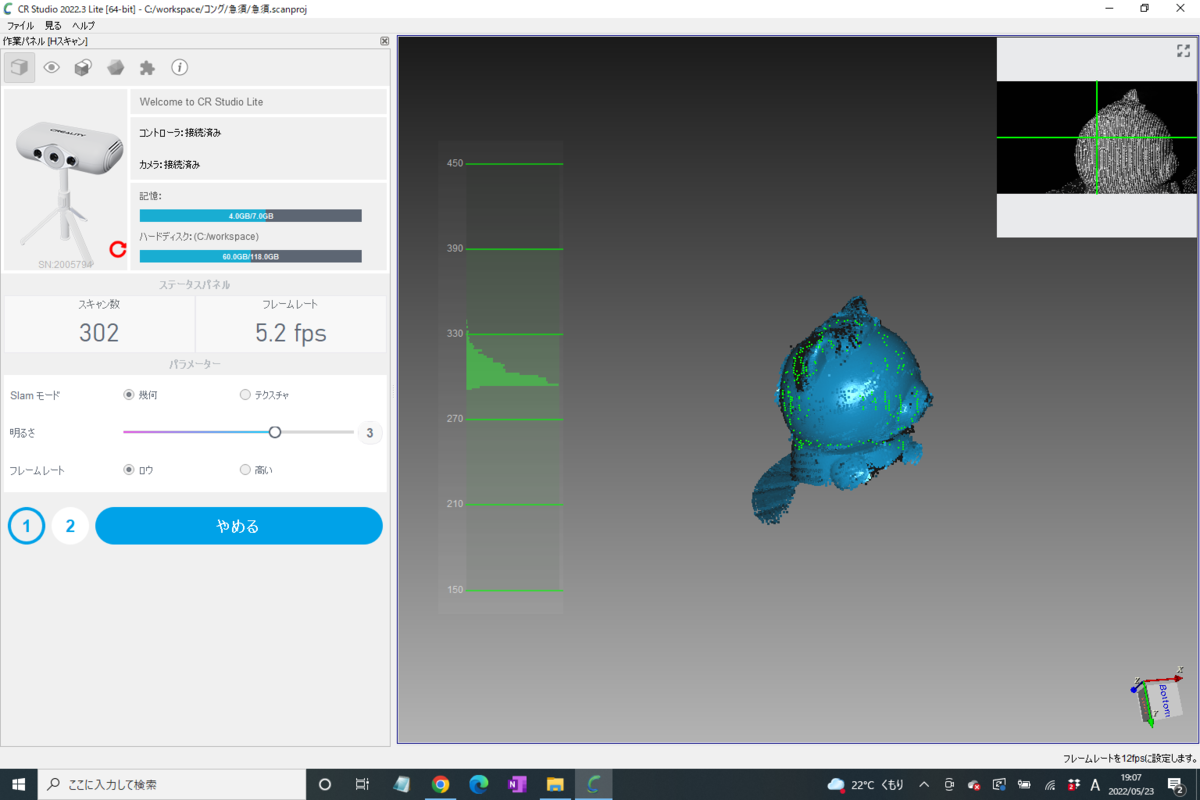Open the battery status tray icon

coord(1023,785)
